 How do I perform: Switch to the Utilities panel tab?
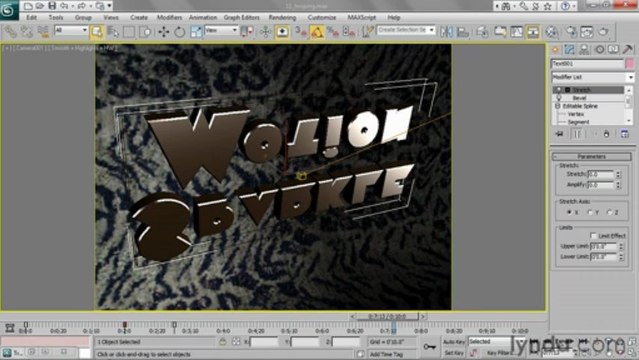pos(628,50)
